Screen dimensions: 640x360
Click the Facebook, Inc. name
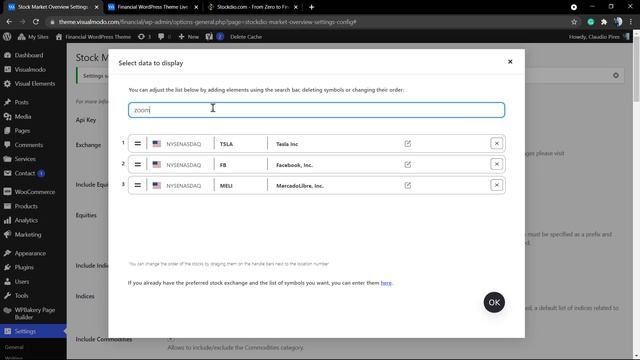pyautogui.click(x=294, y=165)
